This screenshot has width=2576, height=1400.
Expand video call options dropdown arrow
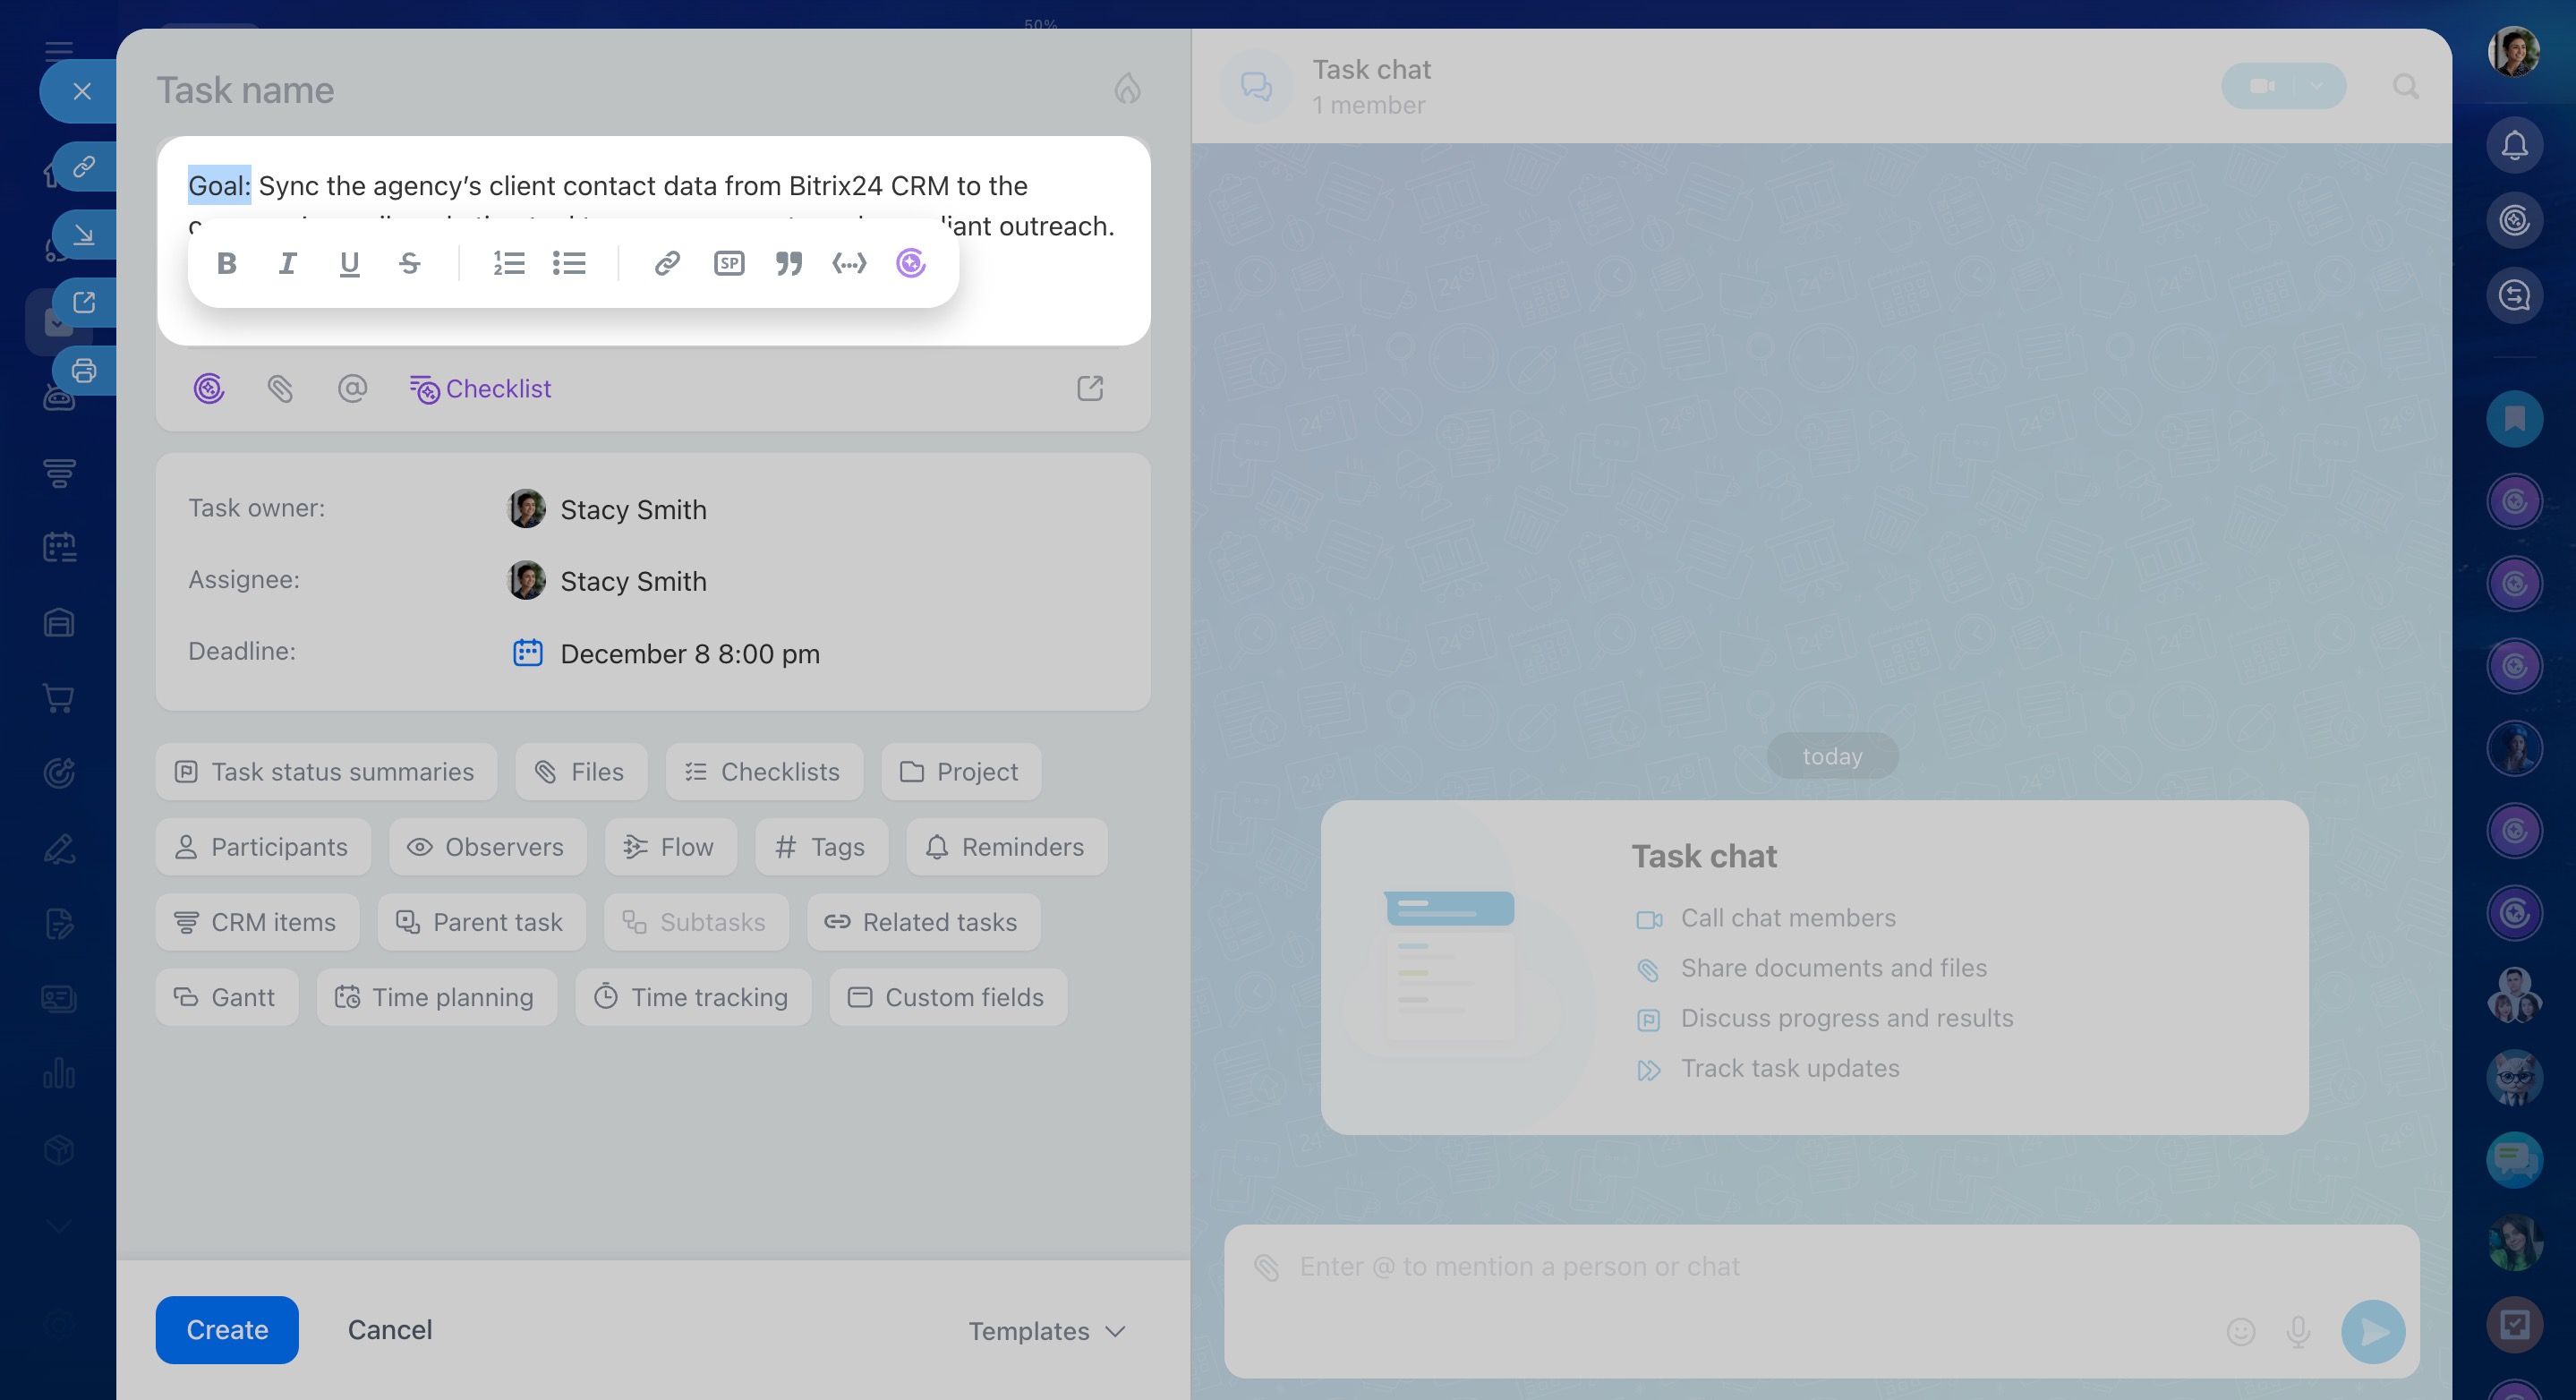point(2316,86)
